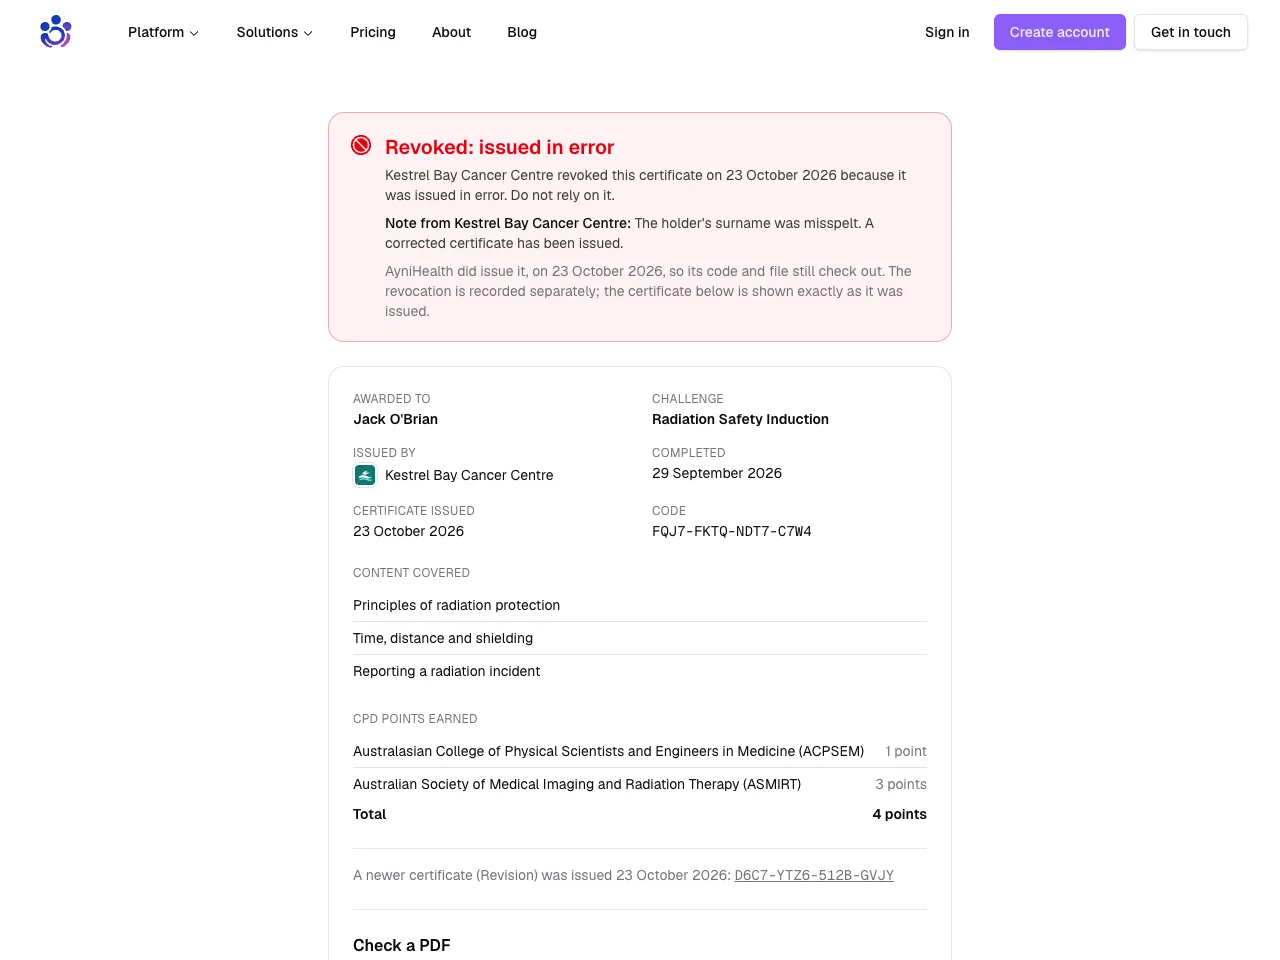Viewport: 1280px width, 960px height.
Task: Click the Revoked: issued in error heading
Action: [x=499, y=147]
